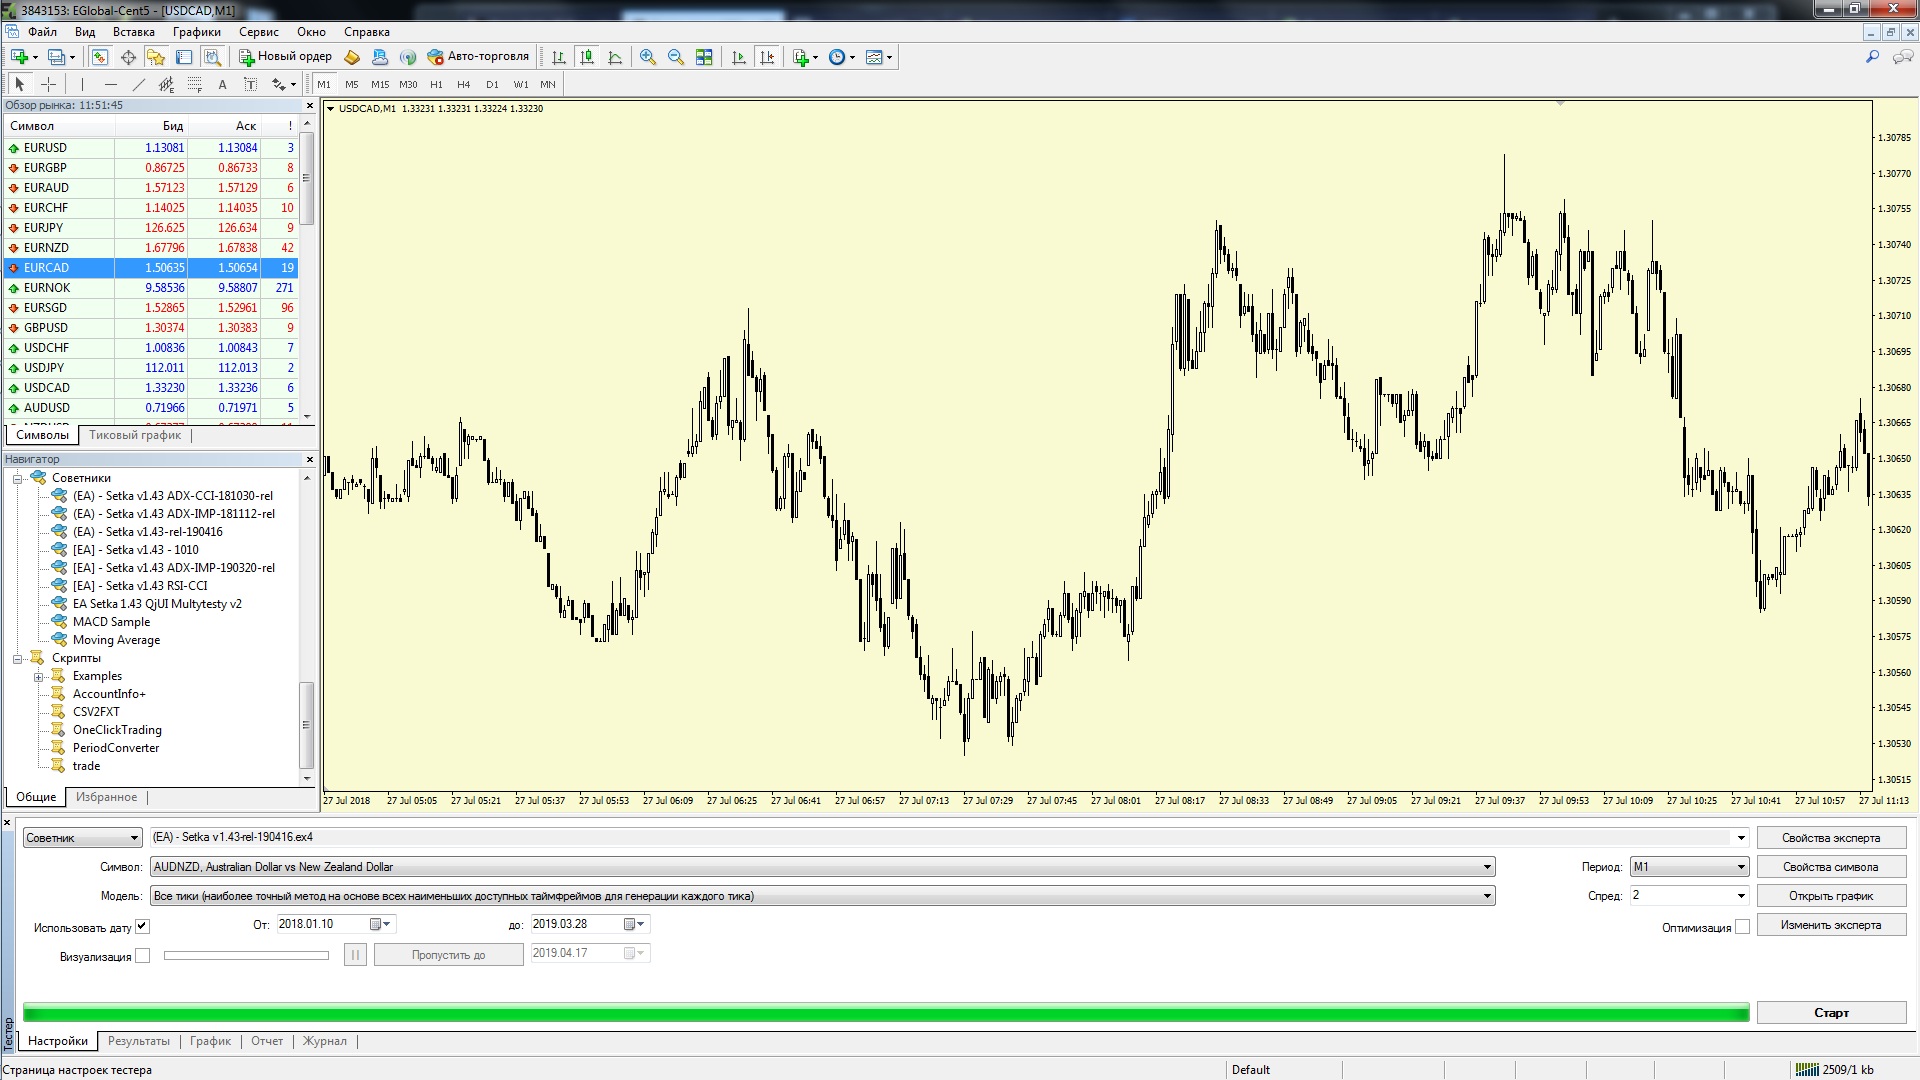Open the 'Символ' AUDNZD dropdown
Image resolution: width=1920 pixels, height=1080 pixels.
tap(1487, 867)
